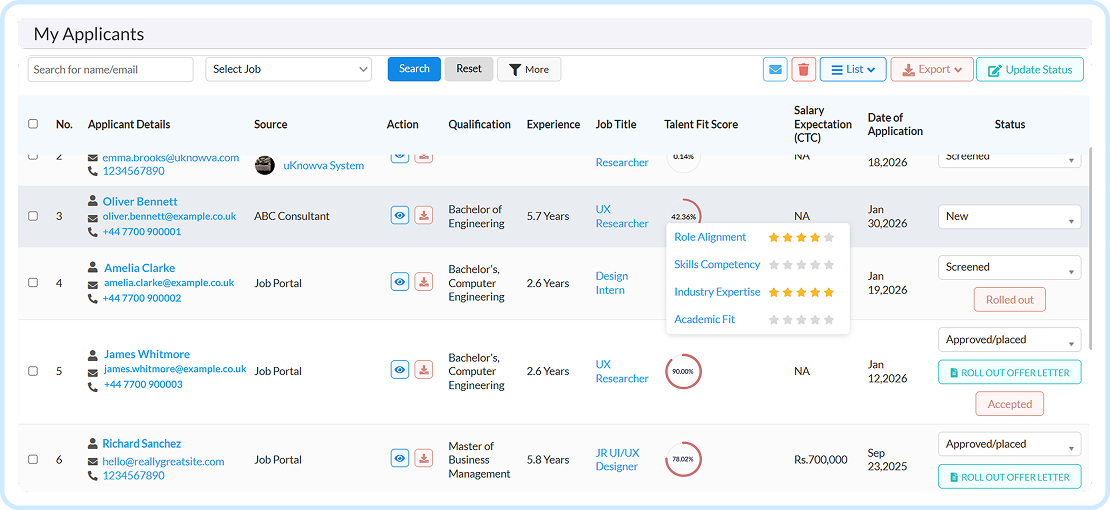
Task: Tick the select-all checkbox in table header
Action: (x=33, y=124)
